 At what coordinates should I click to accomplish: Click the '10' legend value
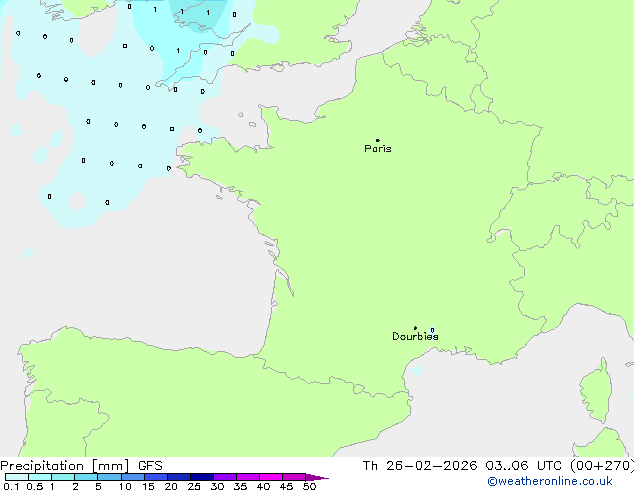click(125, 486)
